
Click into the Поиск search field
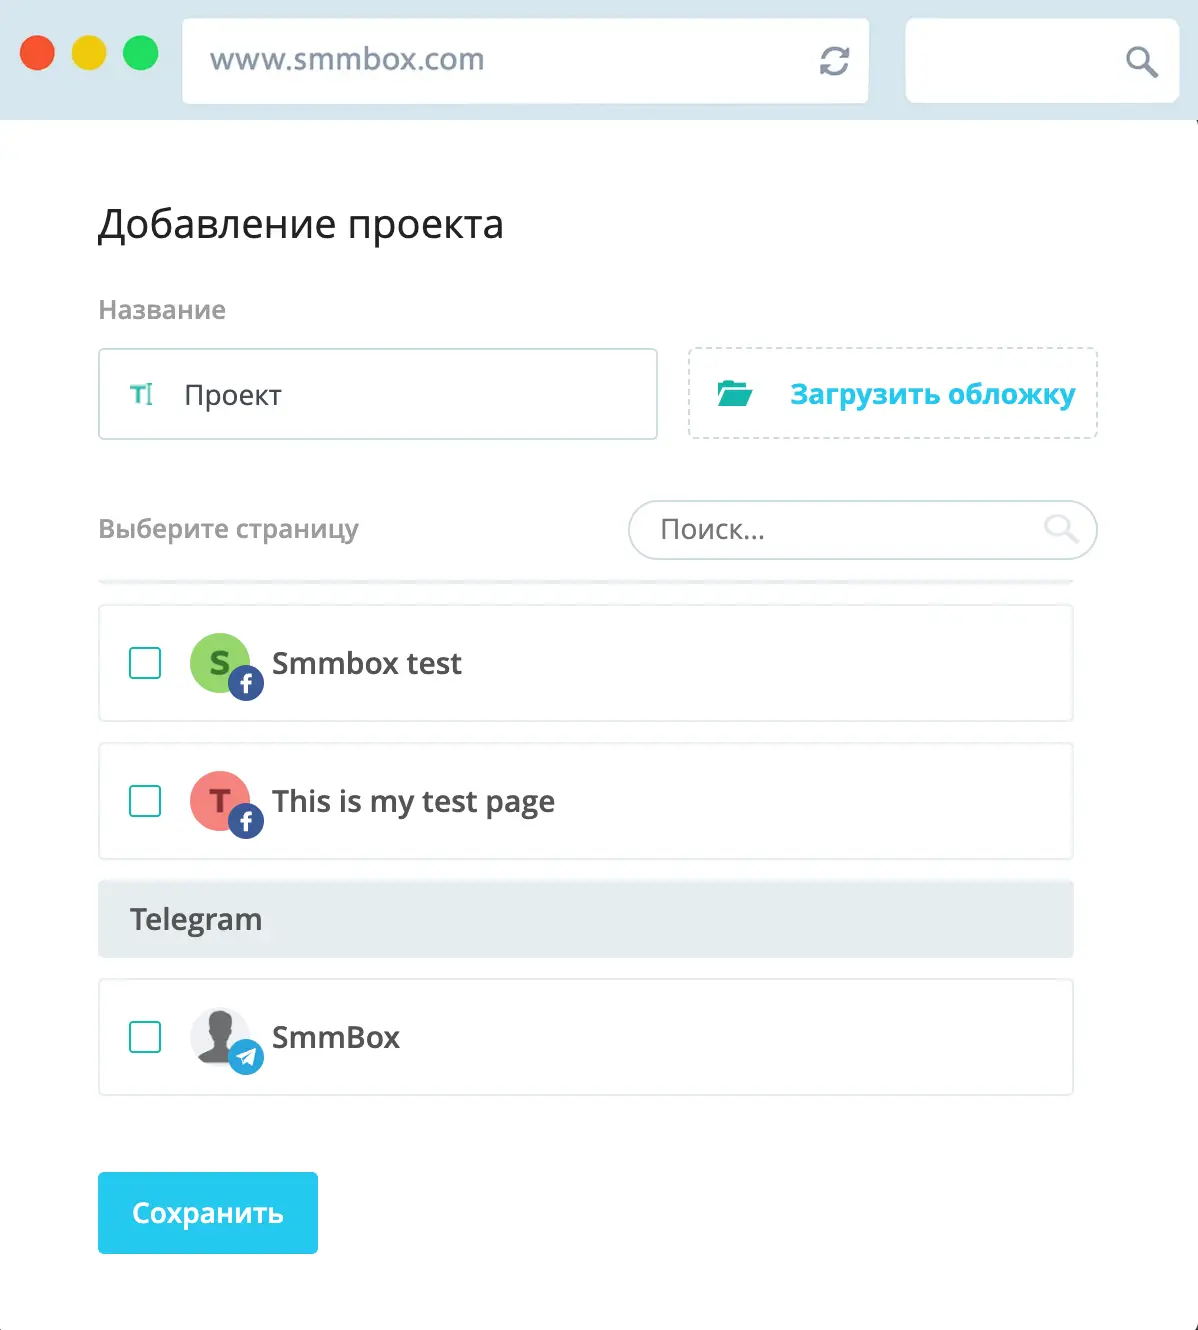862,530
